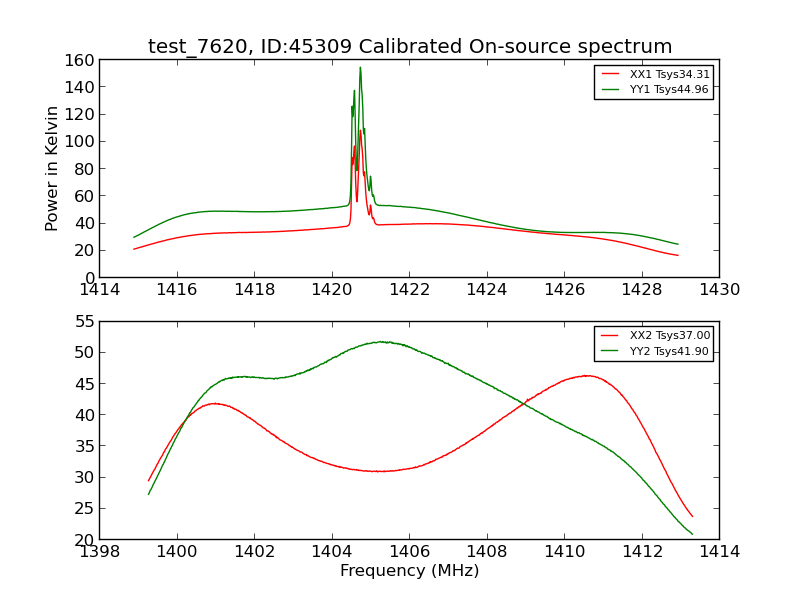
Task: Click the 120 tick label on upper plot
Action: [79, 114]
